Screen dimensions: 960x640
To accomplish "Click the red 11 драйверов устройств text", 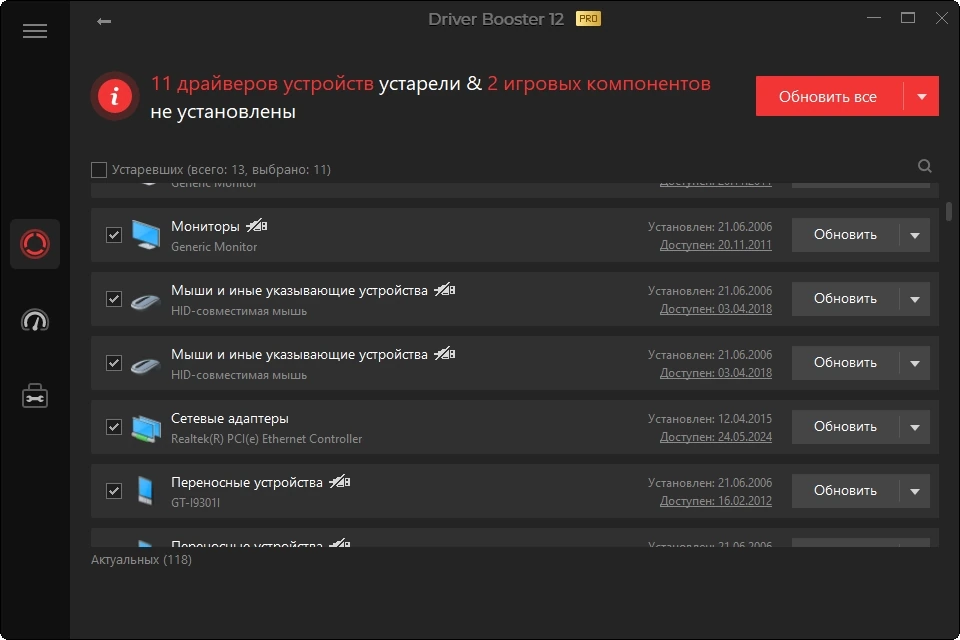I will [x=262, y=83].
